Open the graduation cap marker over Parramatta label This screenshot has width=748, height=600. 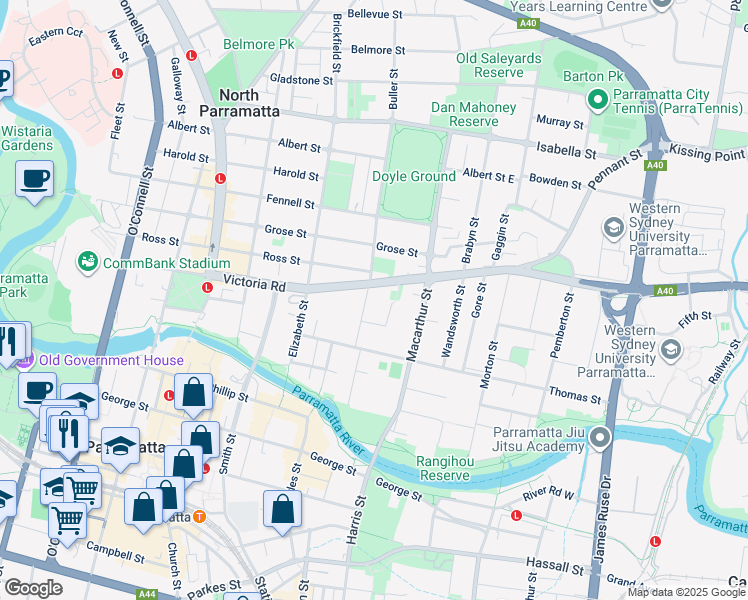pos(121,448)
